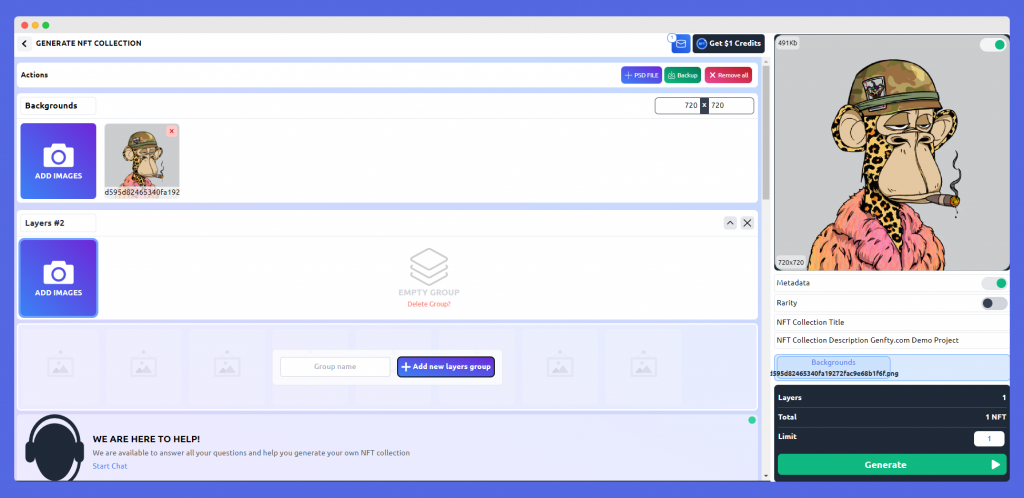
Task: Click the d595d82465340fa19272fac9e68b1f6f.png filename
Action: (x=834, y=374)
